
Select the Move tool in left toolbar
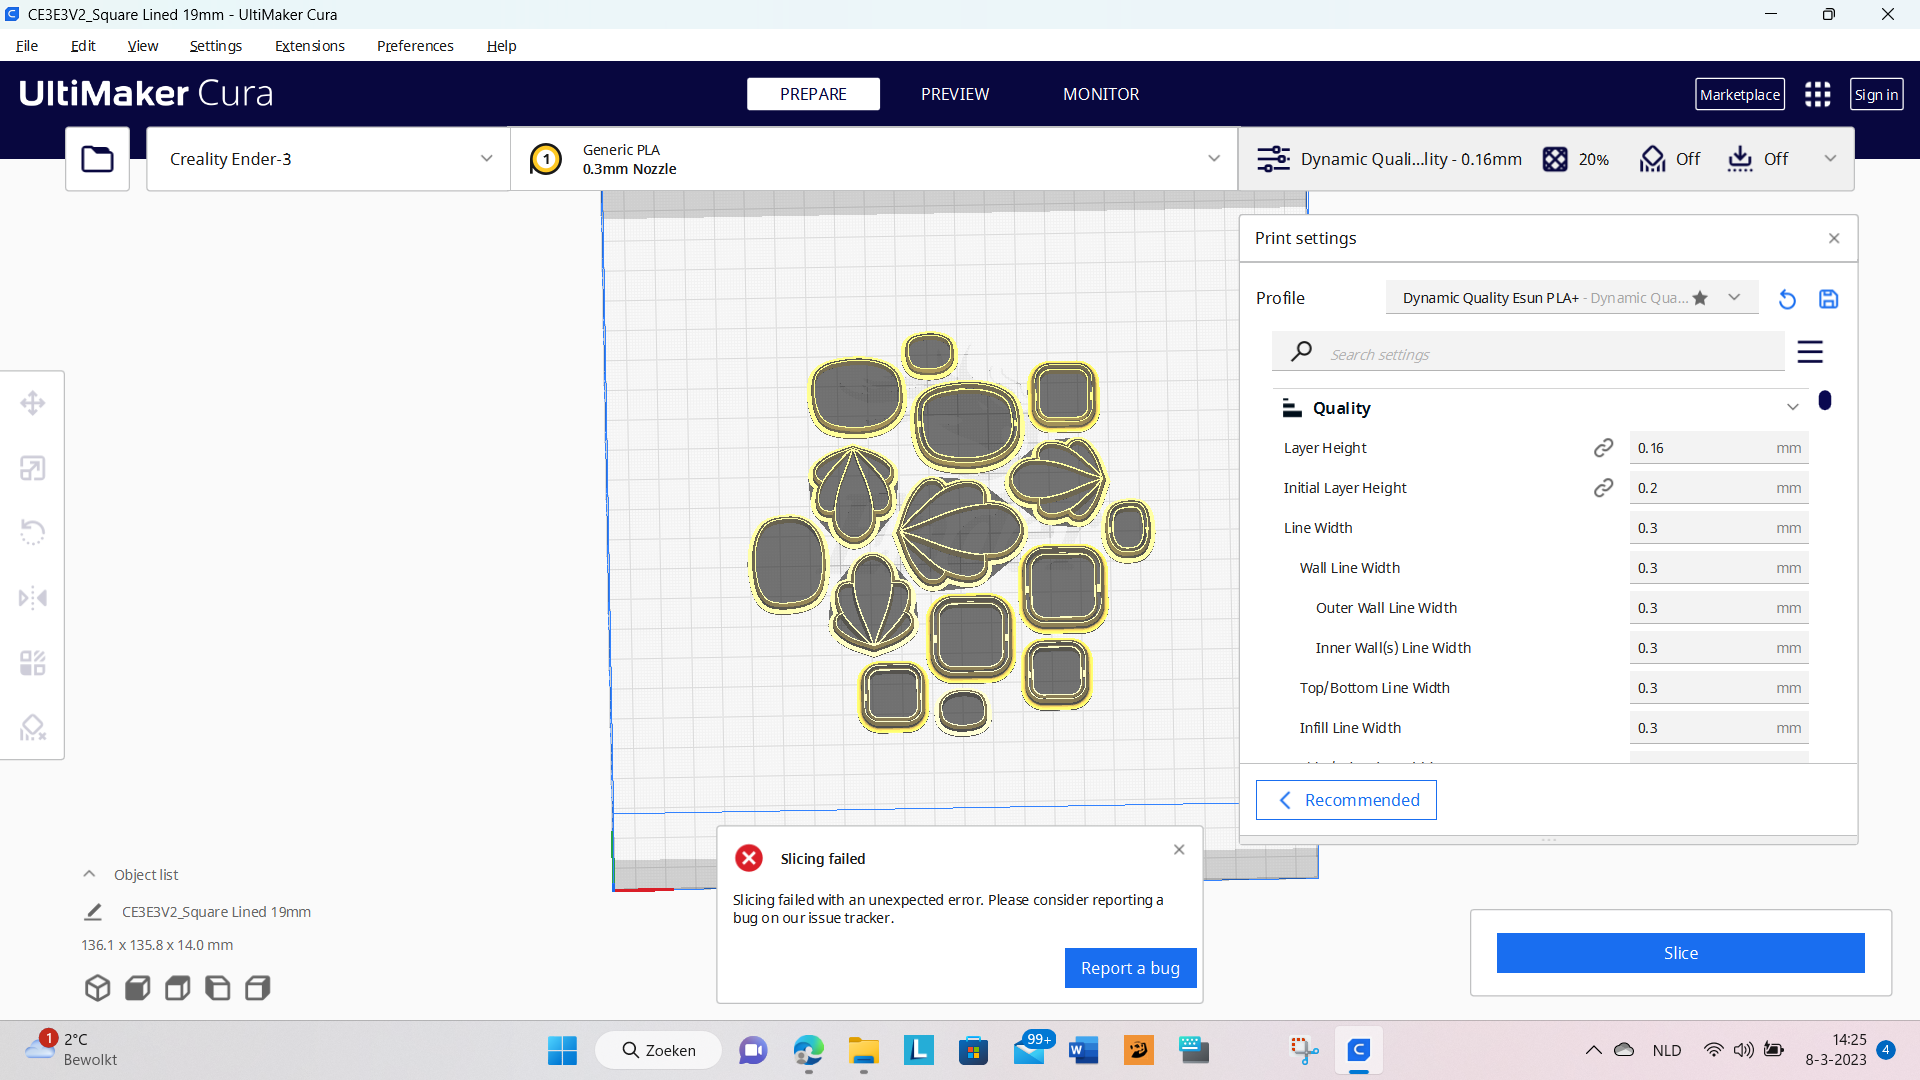click(33, 403)
